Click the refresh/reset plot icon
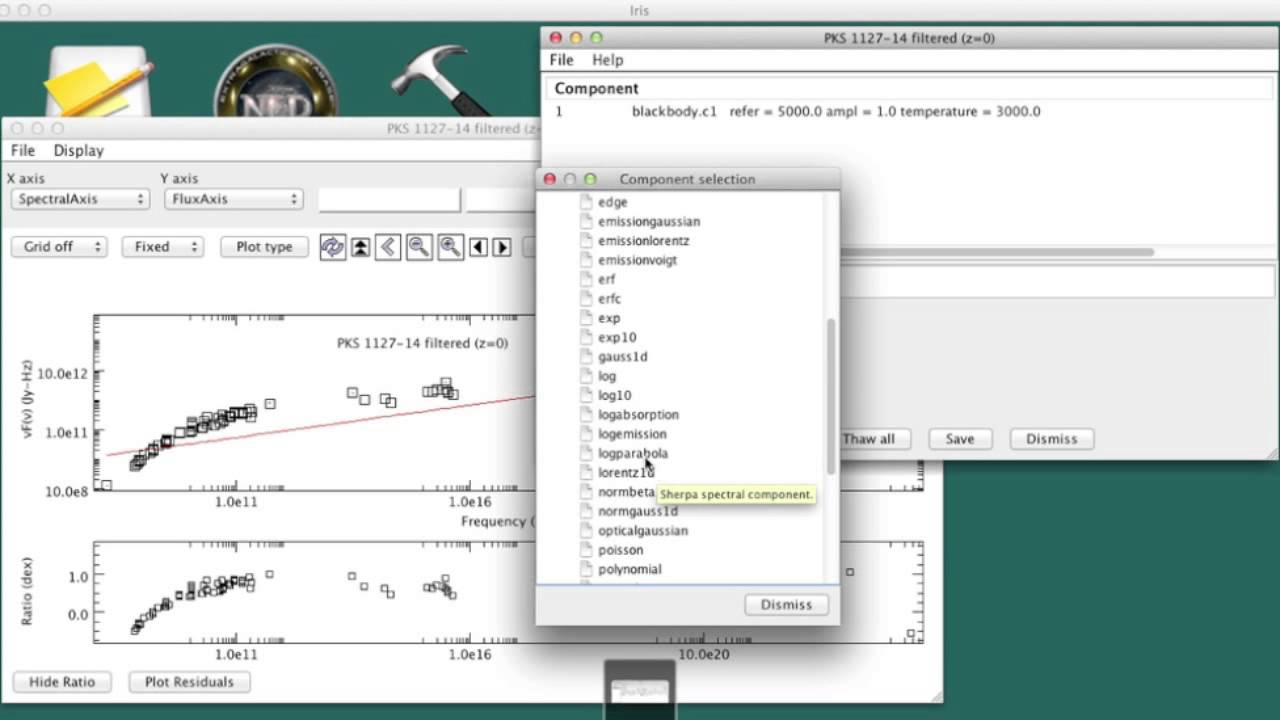 333,247
